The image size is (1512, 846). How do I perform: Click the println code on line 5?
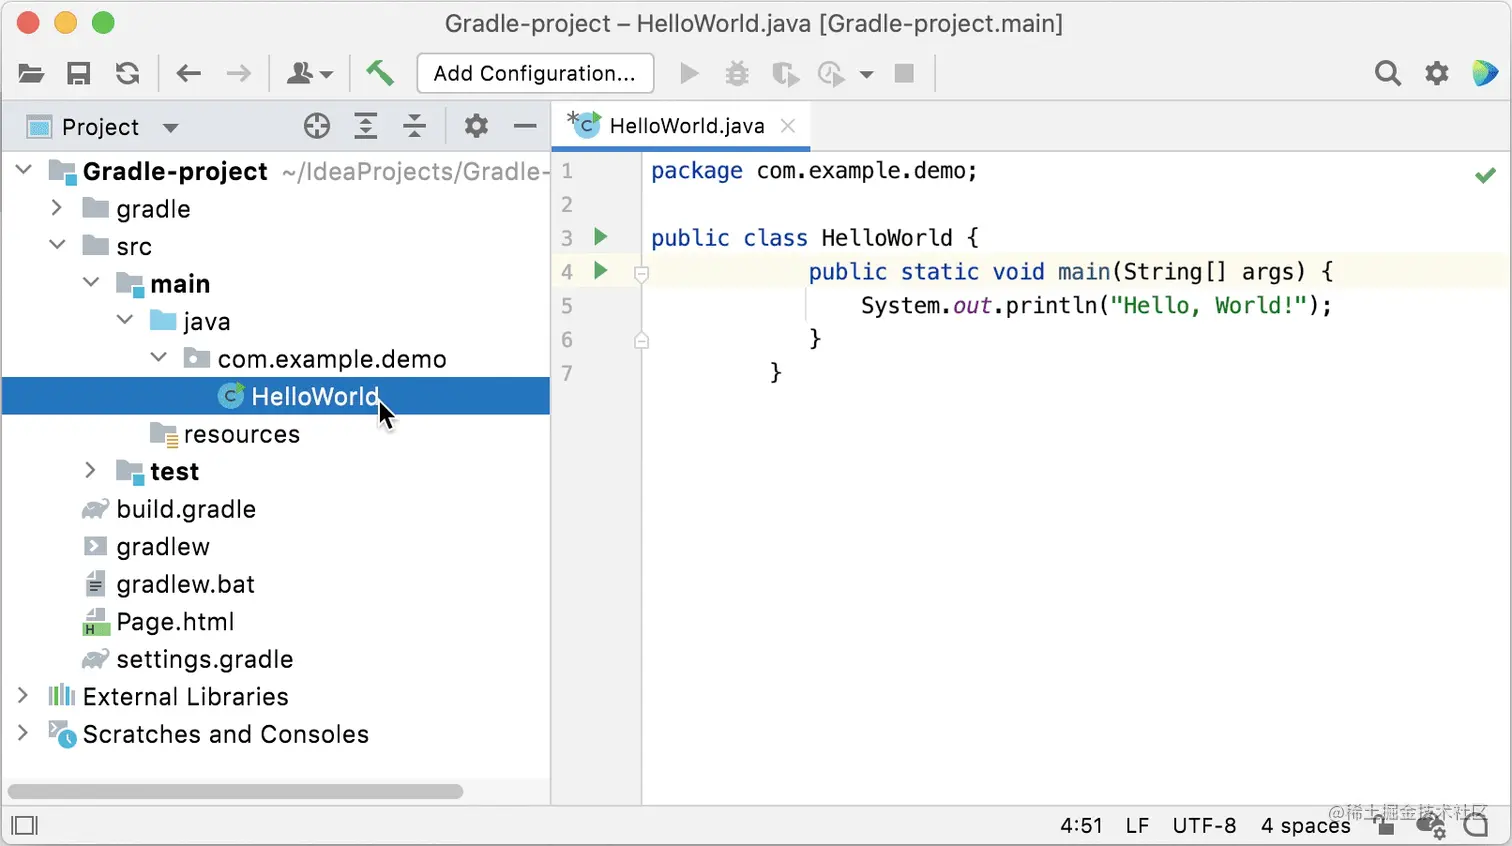(x=1096, y=305)
